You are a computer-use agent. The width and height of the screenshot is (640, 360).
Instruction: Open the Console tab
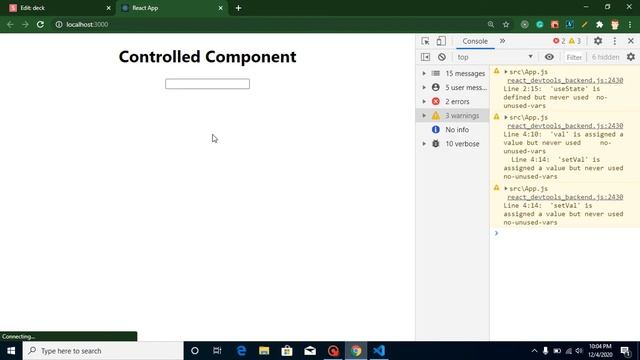point(475,41)
